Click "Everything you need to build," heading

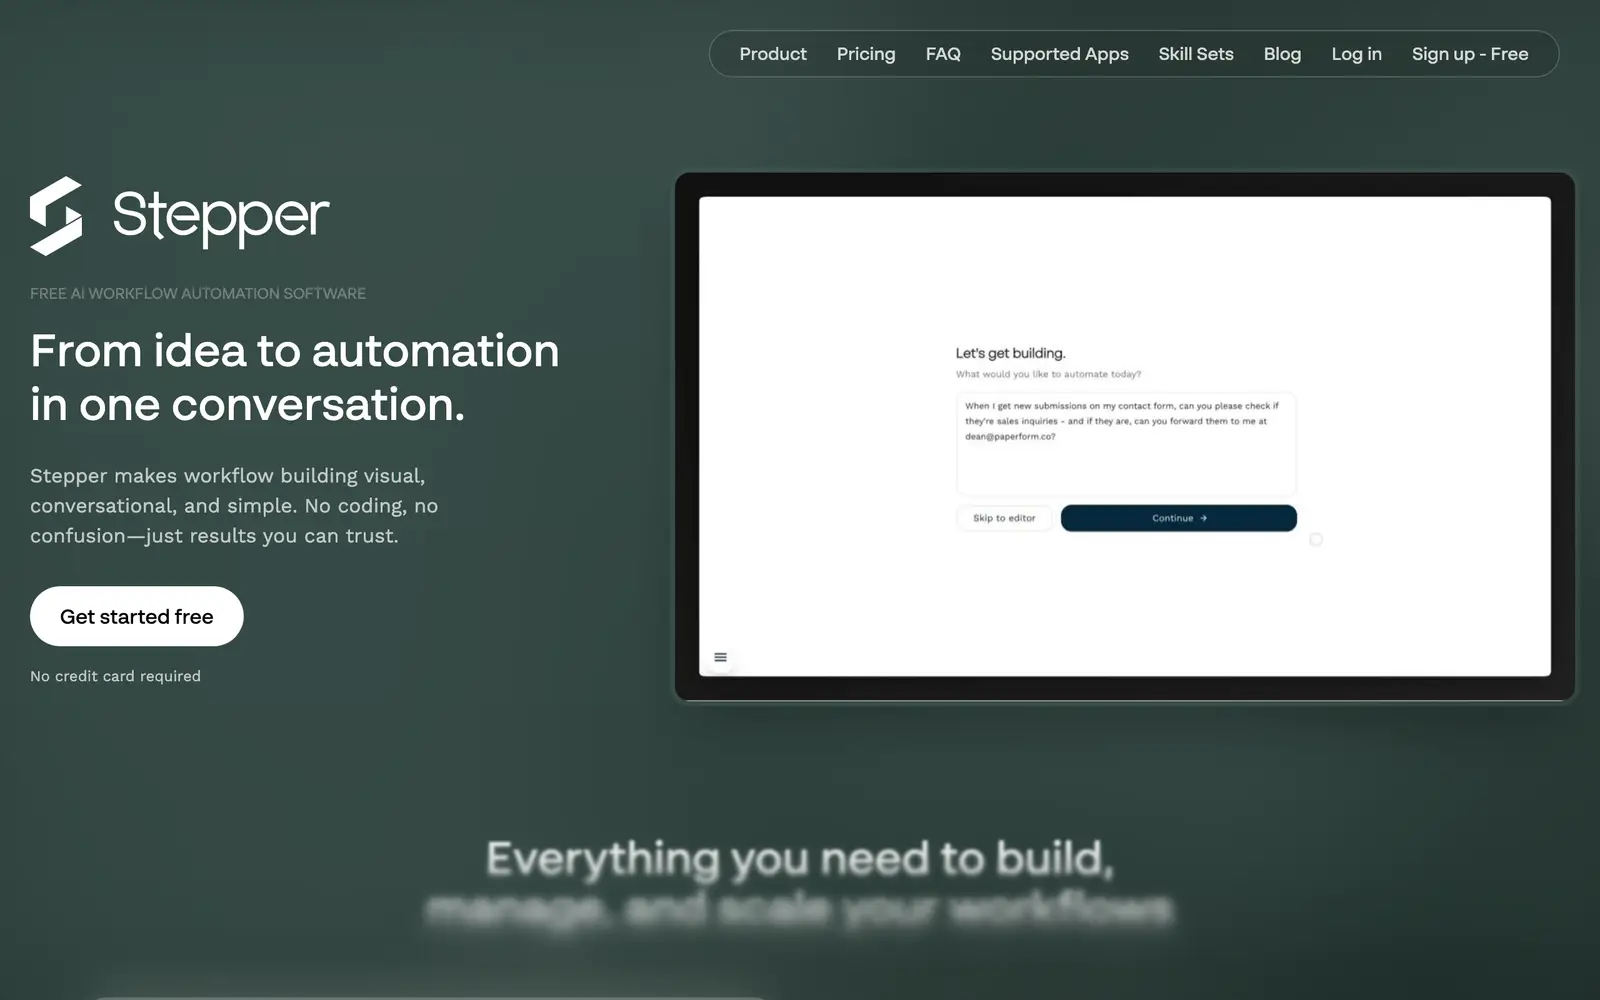point(800,858)
